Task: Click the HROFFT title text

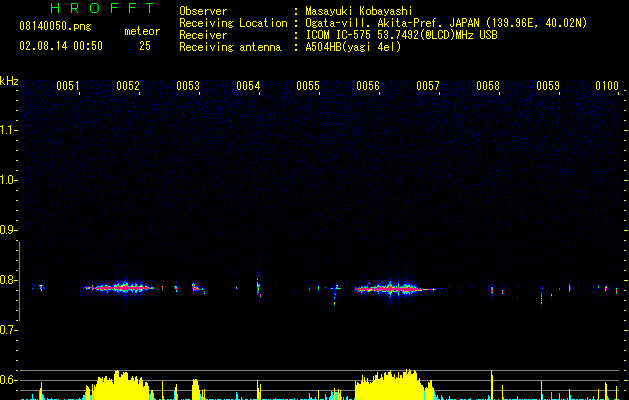Action: click(103, 8)
